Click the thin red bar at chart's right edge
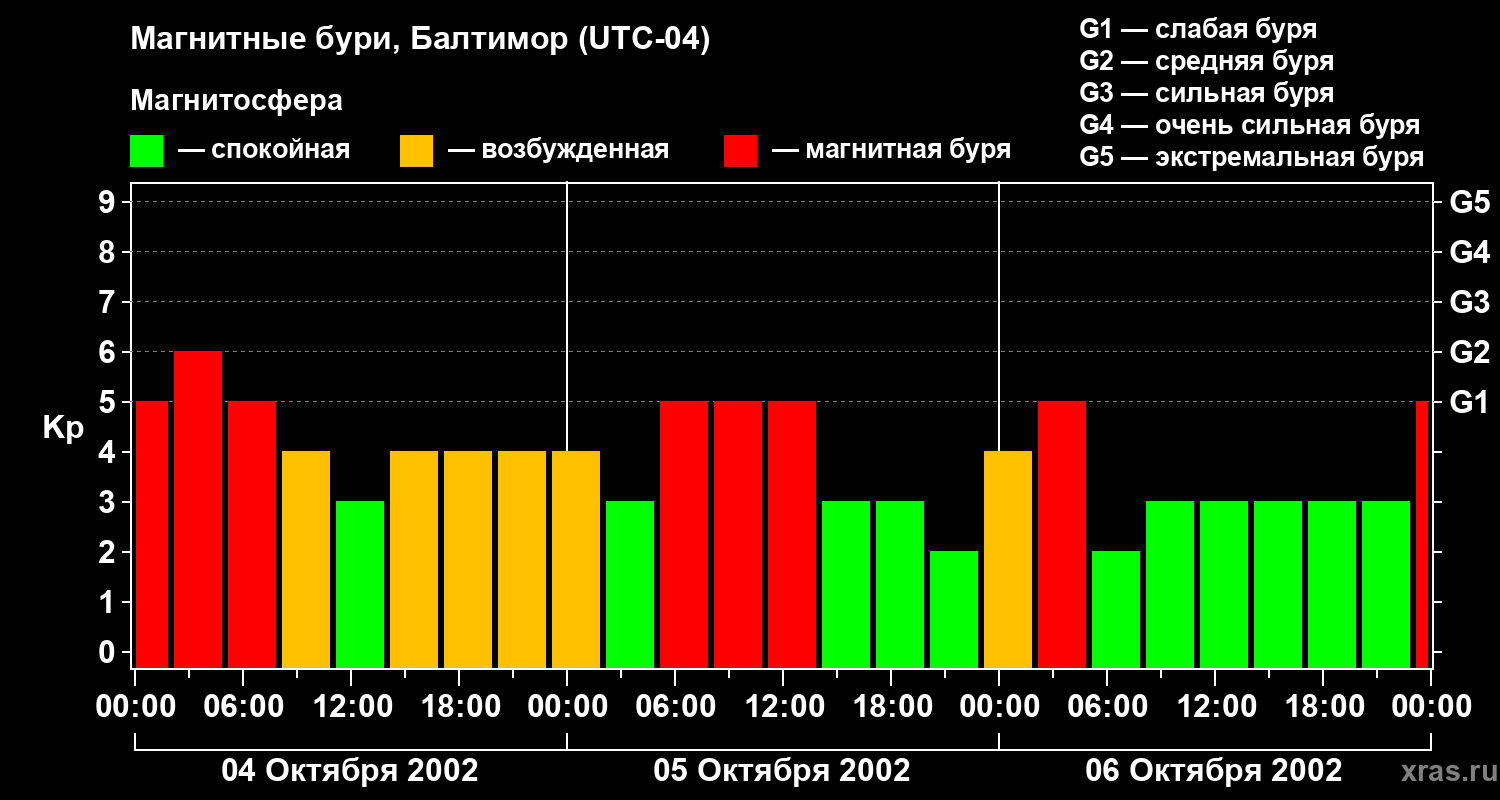 coord(1422,534)
